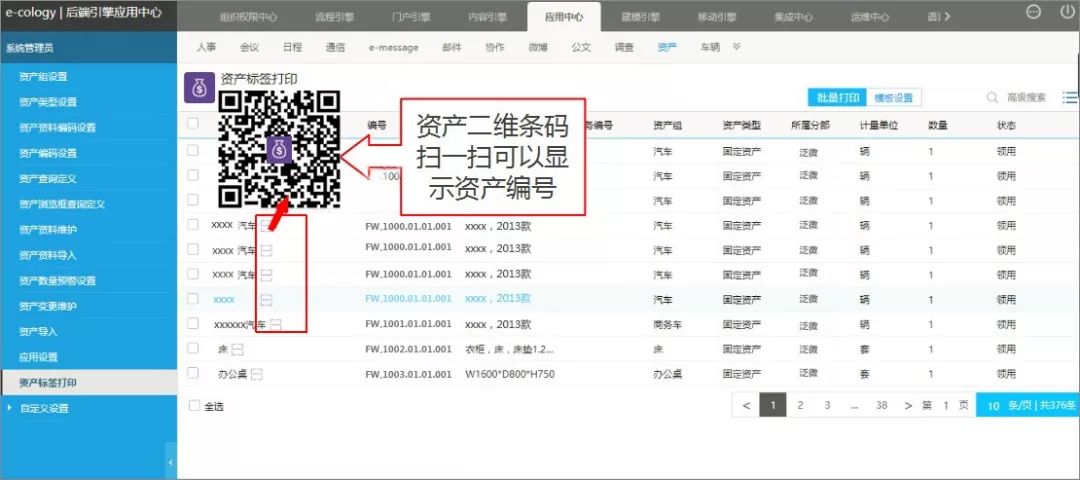Screen dimensions: 1080x480
Task: Click the purple asset money-bag icon
Action: point(199,87)
